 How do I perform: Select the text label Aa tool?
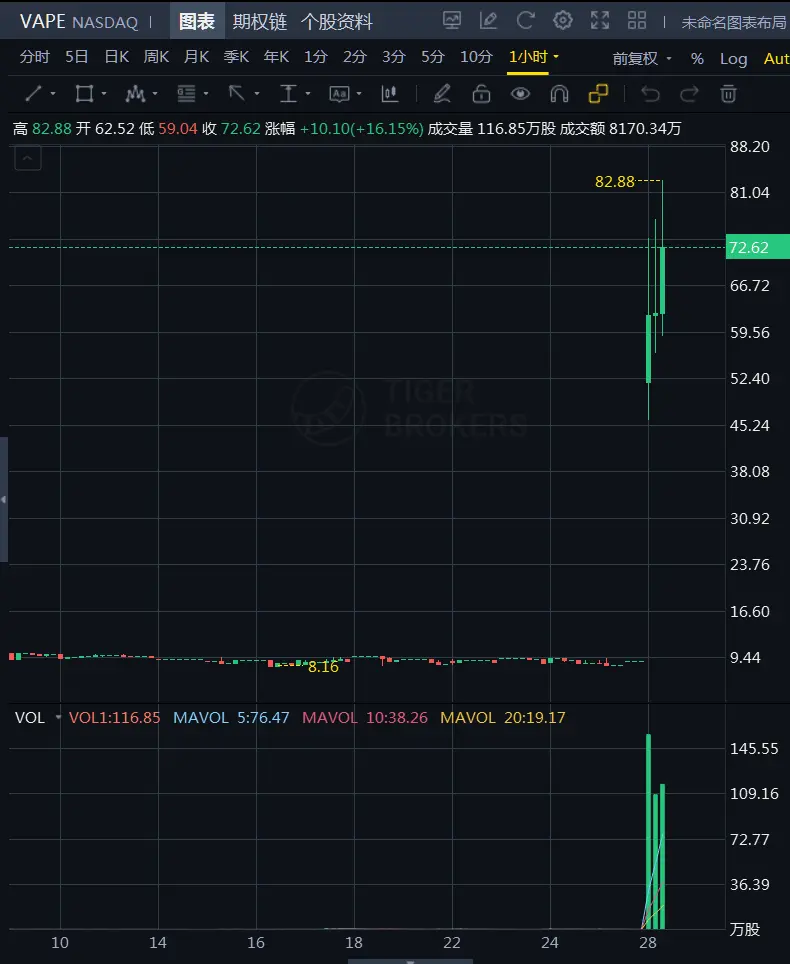pos(339,93)
